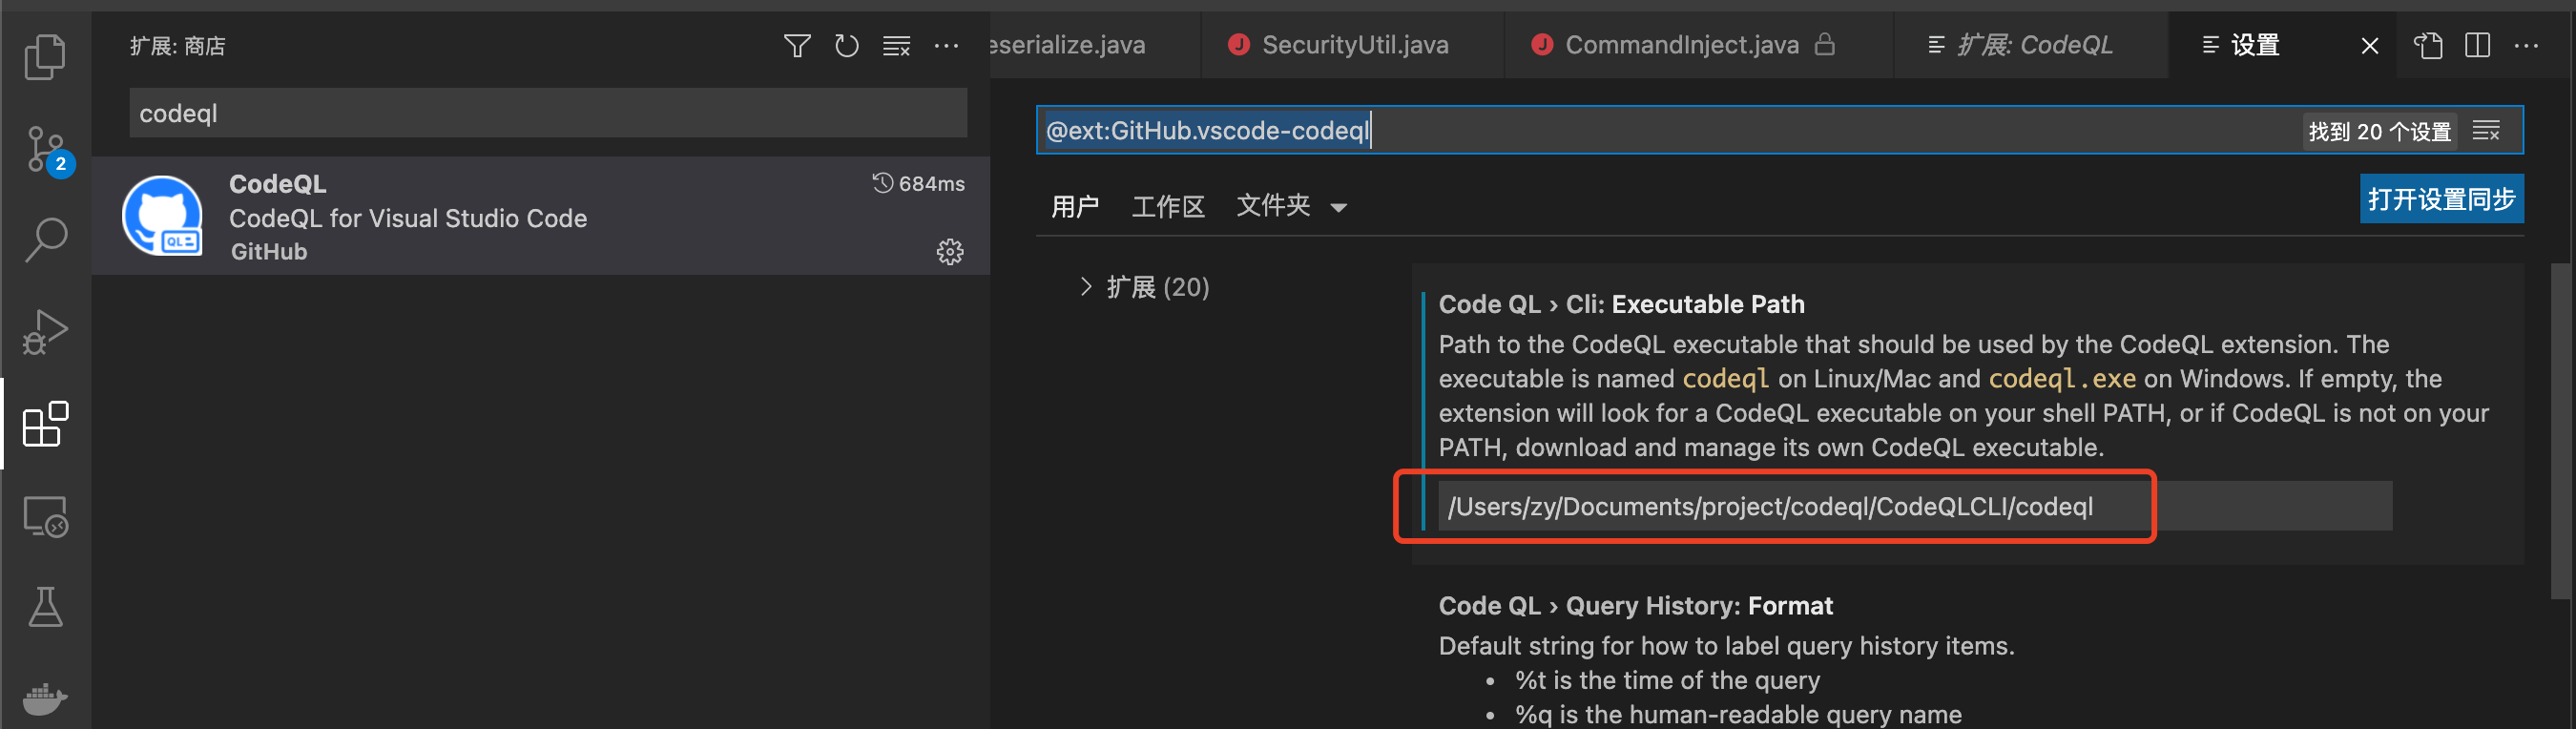The image size is (2576, 729).
Task: Click the extension search box containing codeql
Action: (x=548, y=113)
